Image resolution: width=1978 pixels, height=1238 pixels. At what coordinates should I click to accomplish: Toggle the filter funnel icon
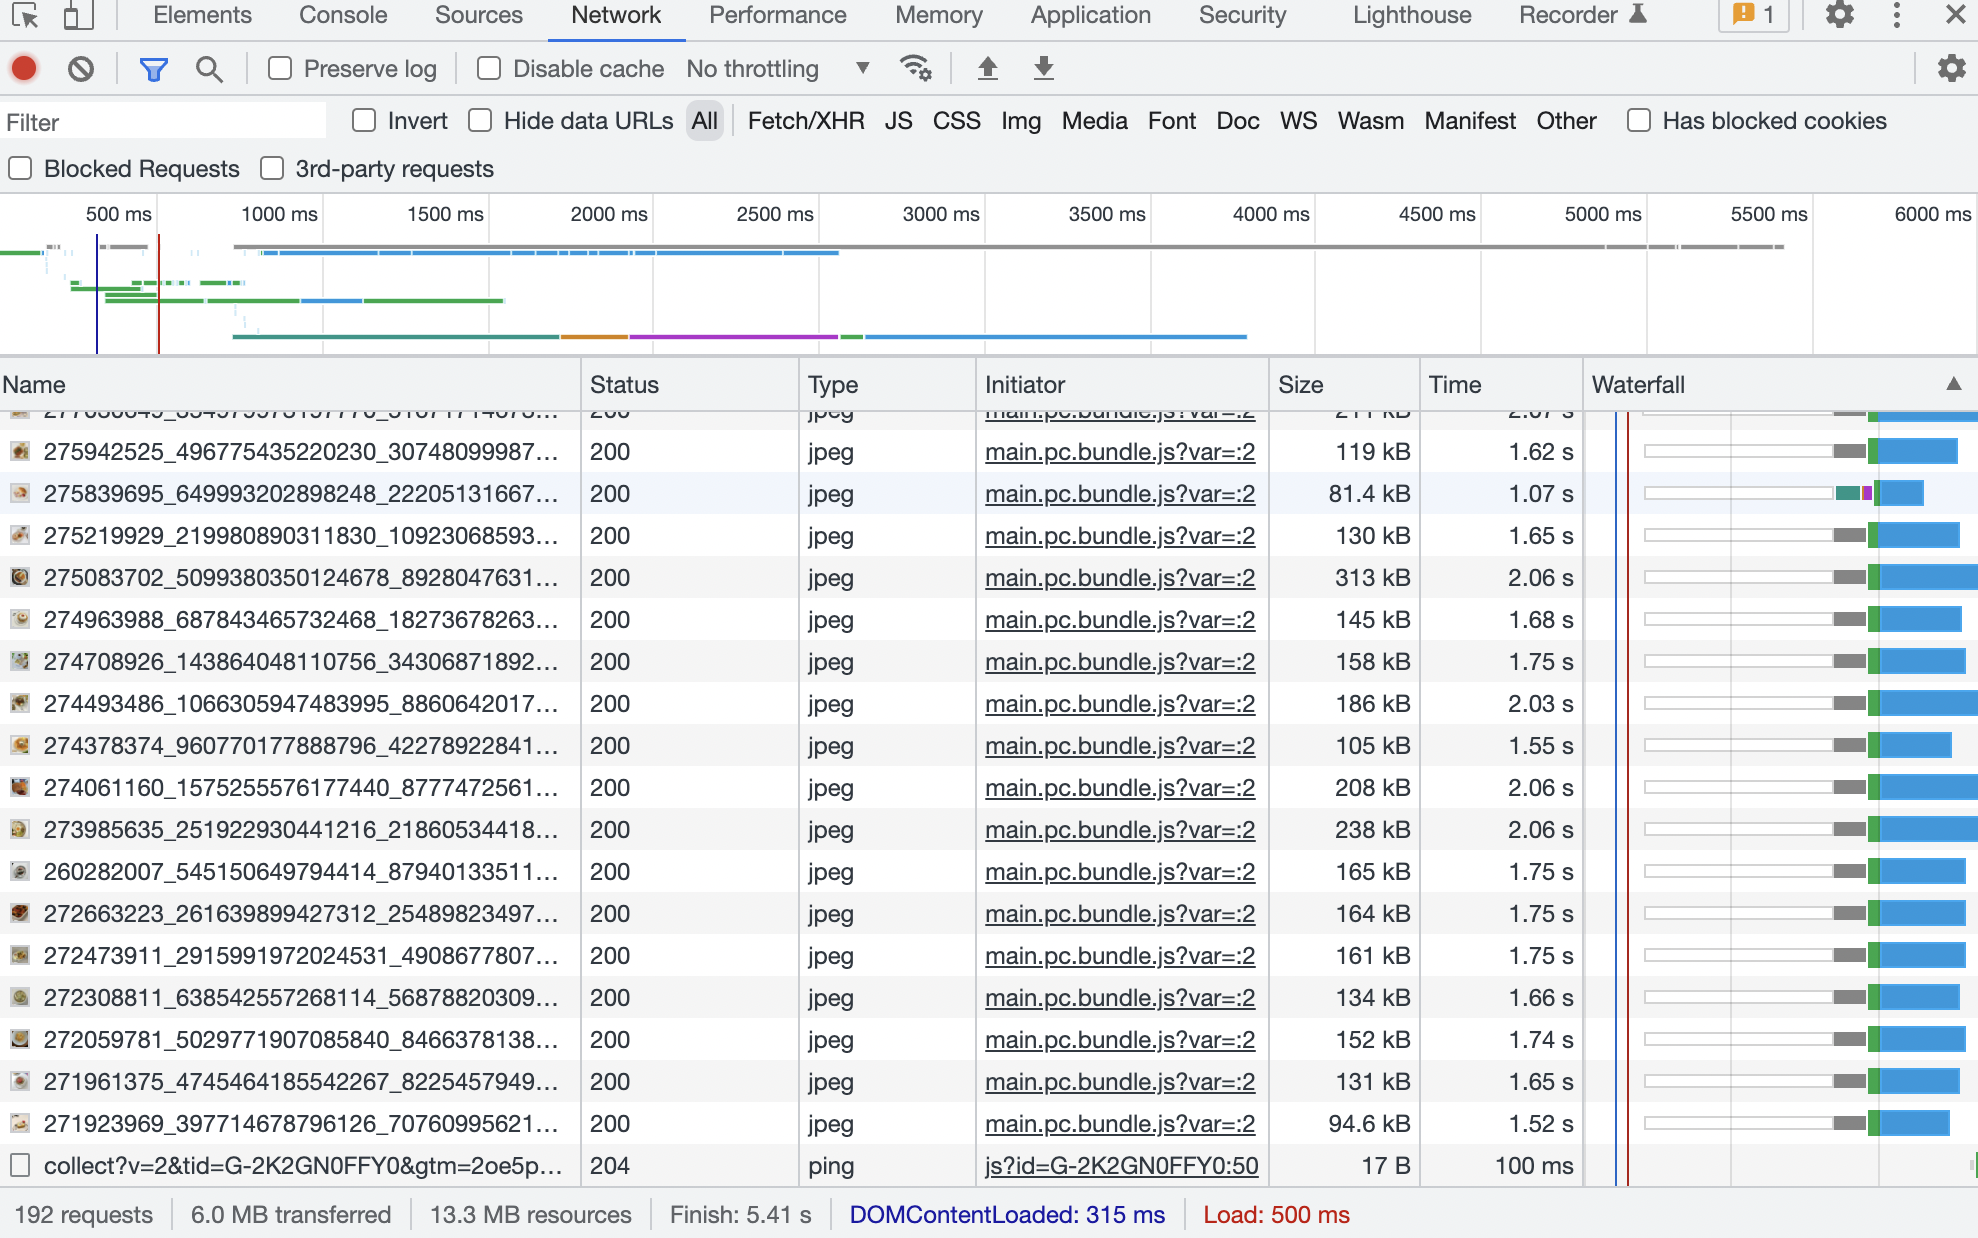153,69
